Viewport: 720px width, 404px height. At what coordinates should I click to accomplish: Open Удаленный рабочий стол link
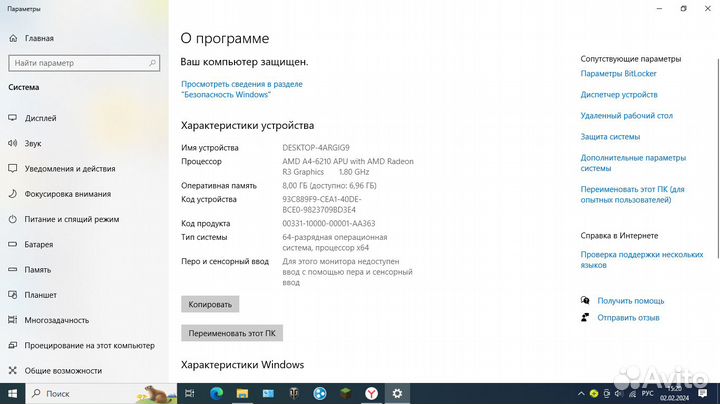click(626, 116)
